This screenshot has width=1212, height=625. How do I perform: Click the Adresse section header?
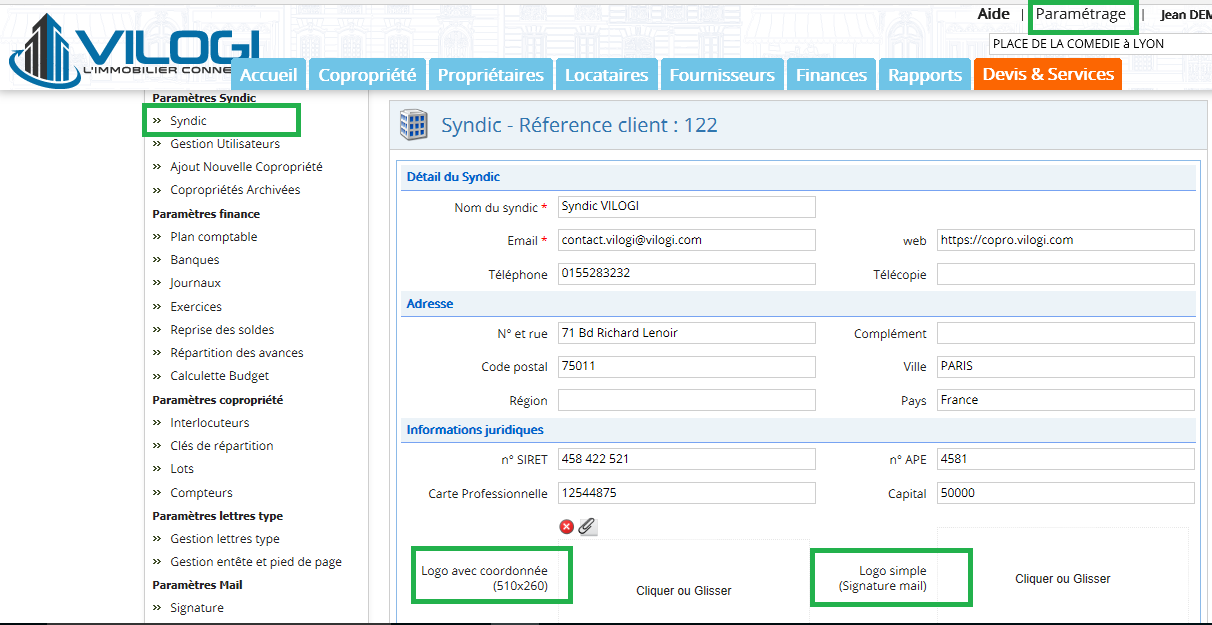[799, 303]
